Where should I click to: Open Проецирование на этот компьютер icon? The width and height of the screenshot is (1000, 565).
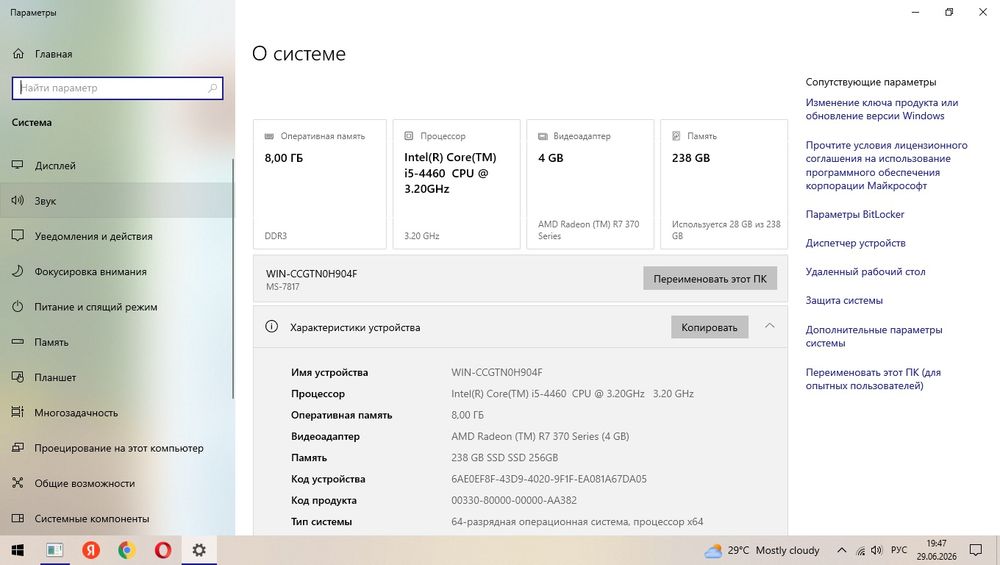click(x=18, y=448)
